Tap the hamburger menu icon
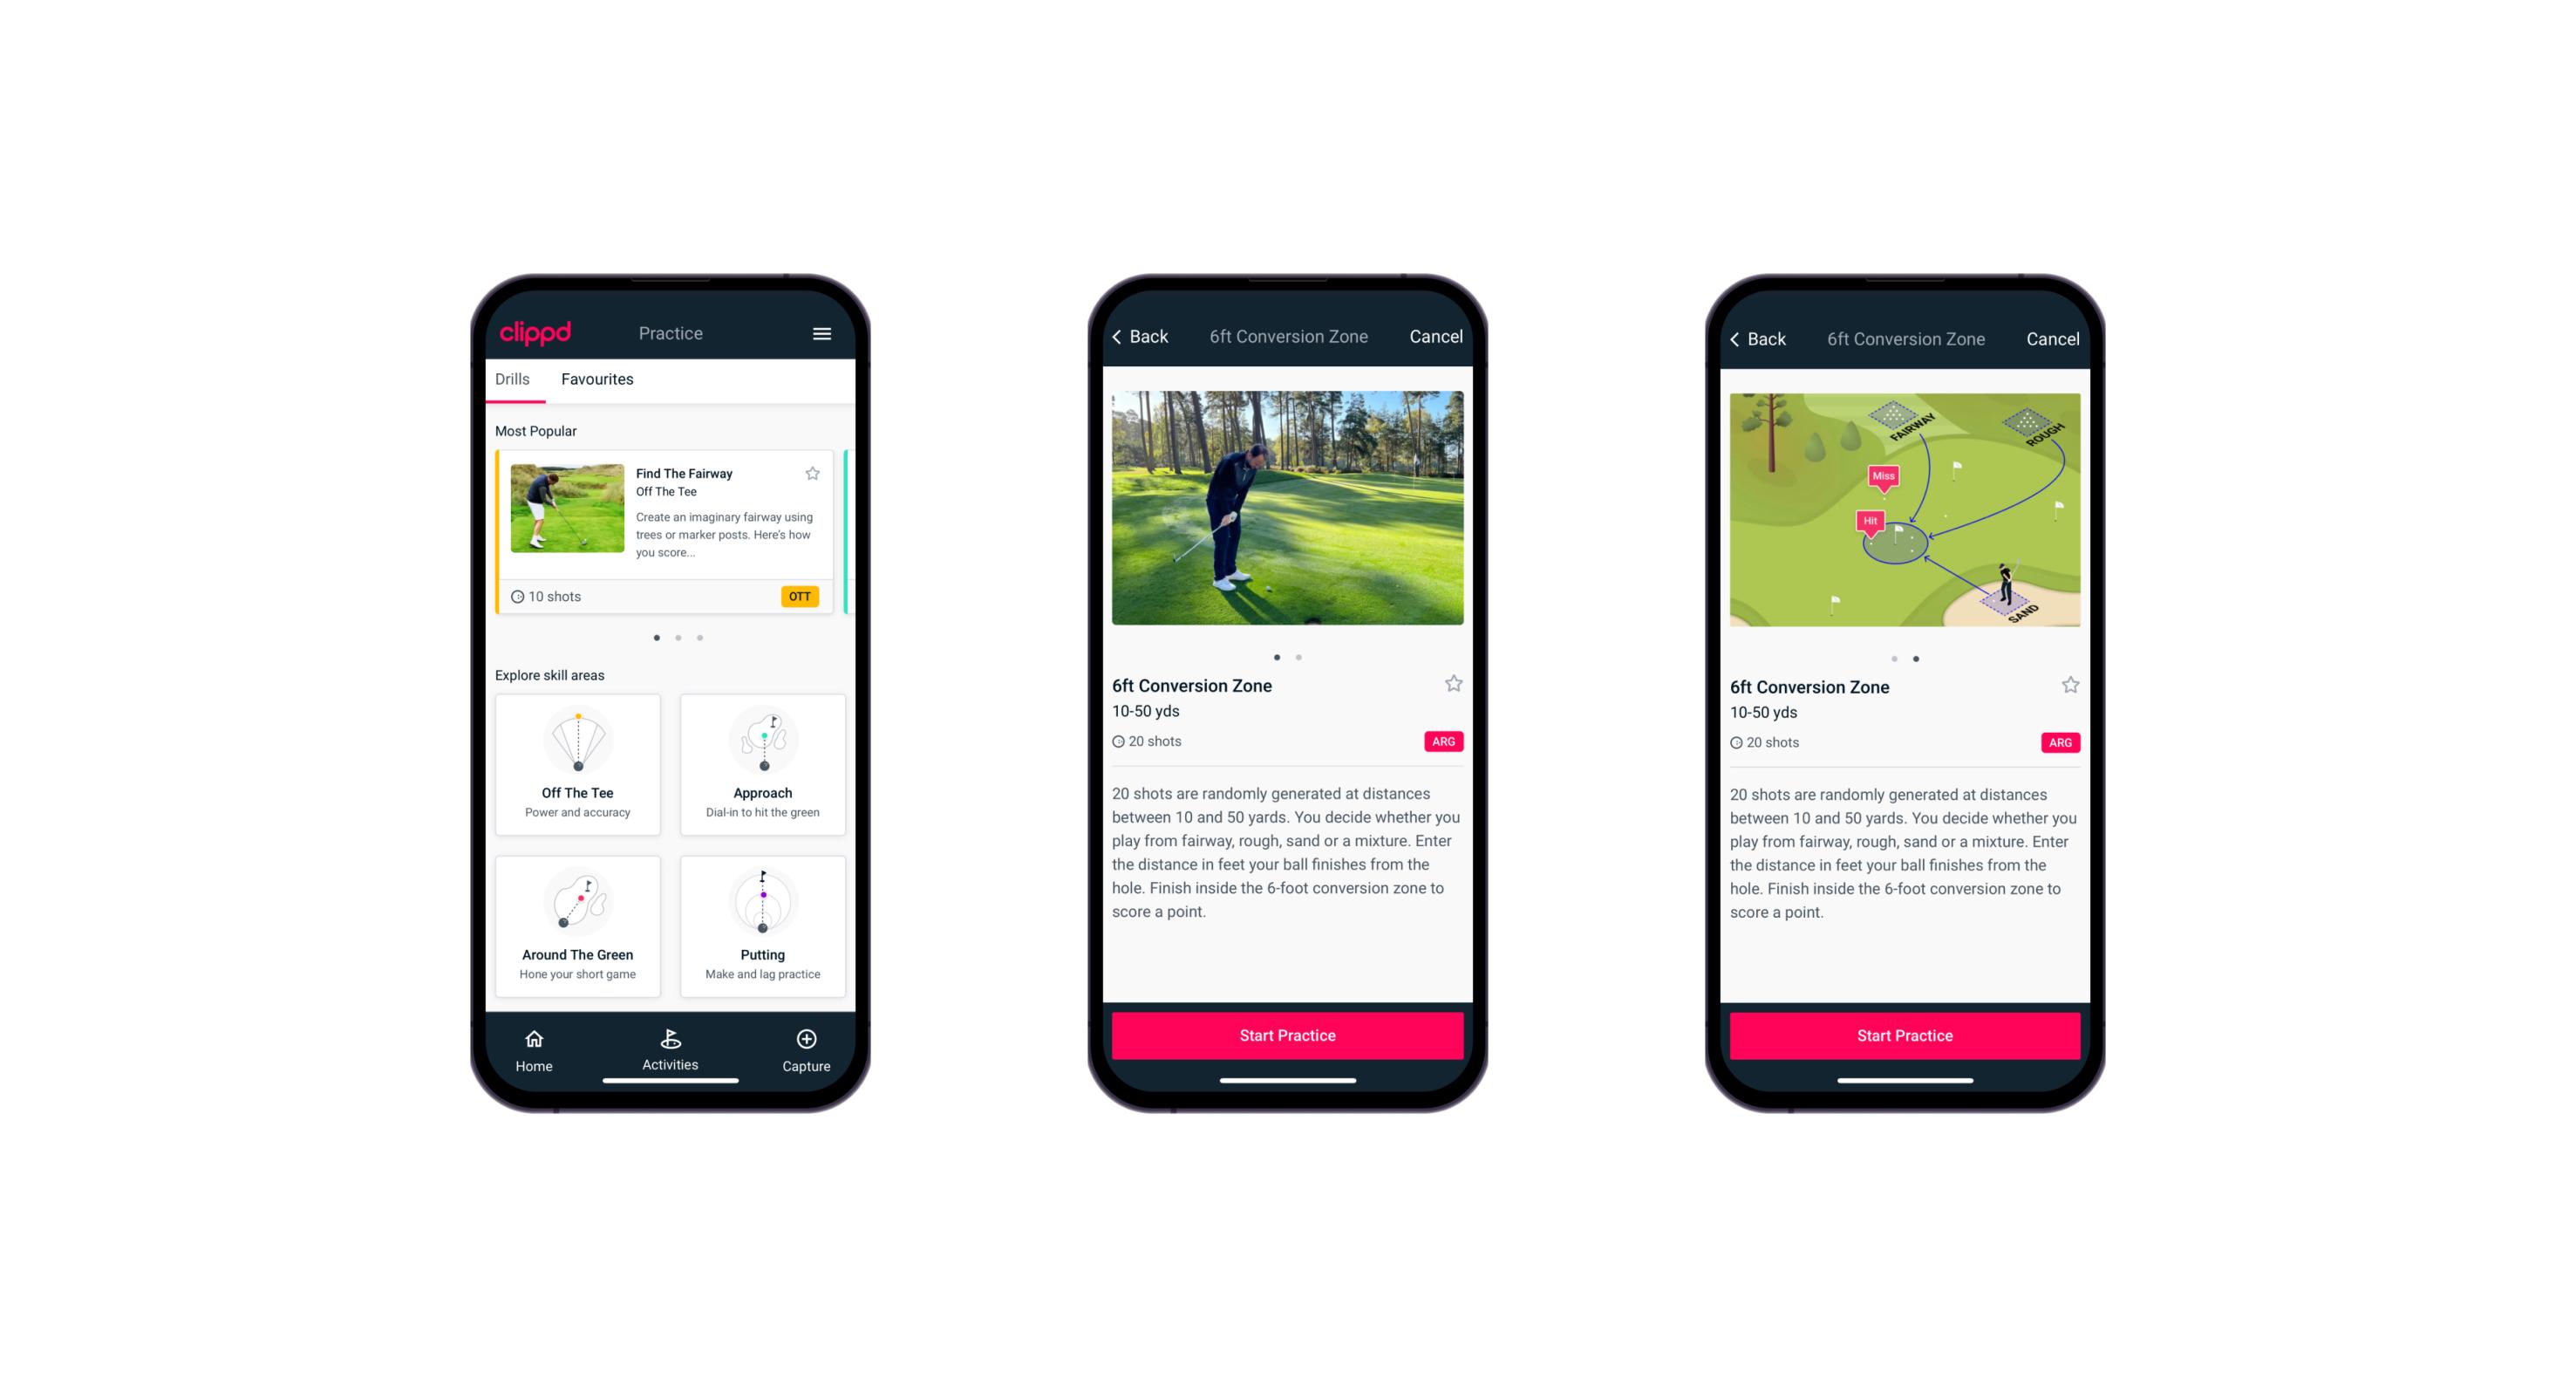This screenshot has height=1387, width=2576. point(826,335)
